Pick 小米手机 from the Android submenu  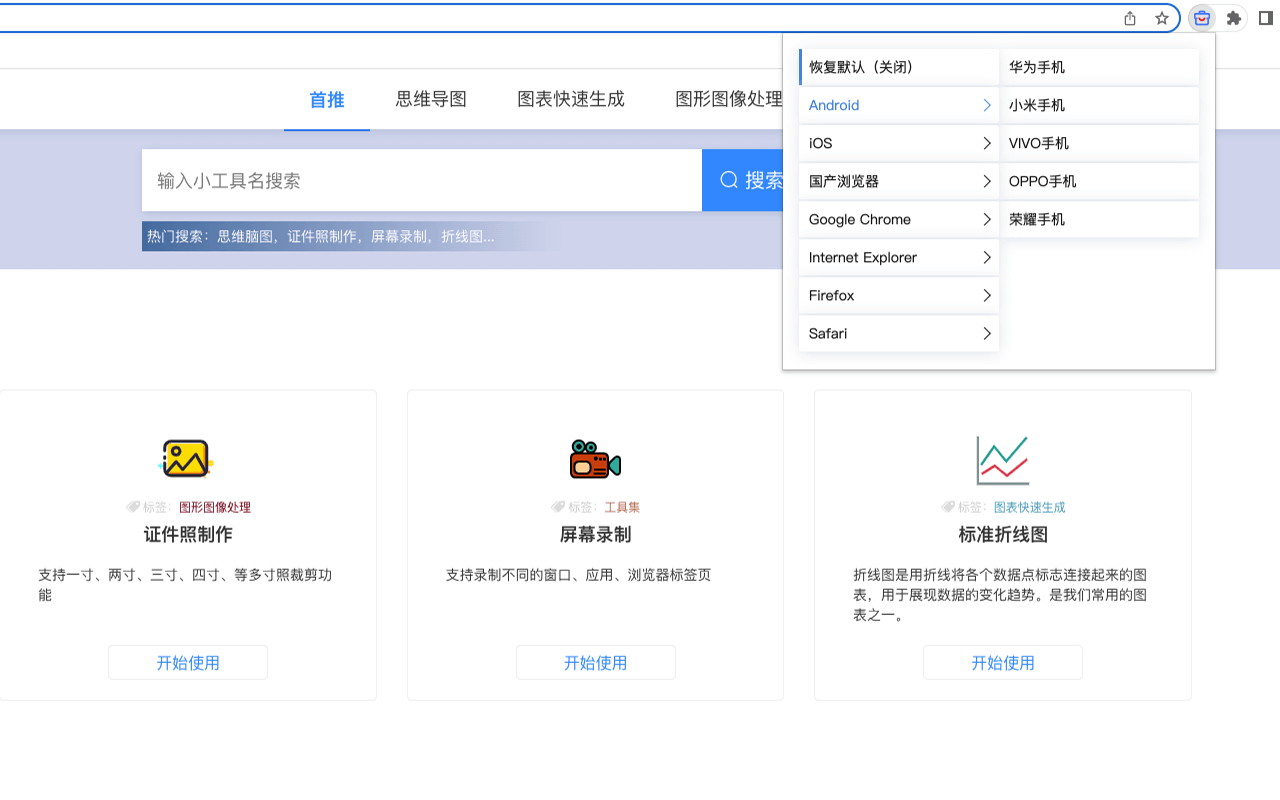1099,105
